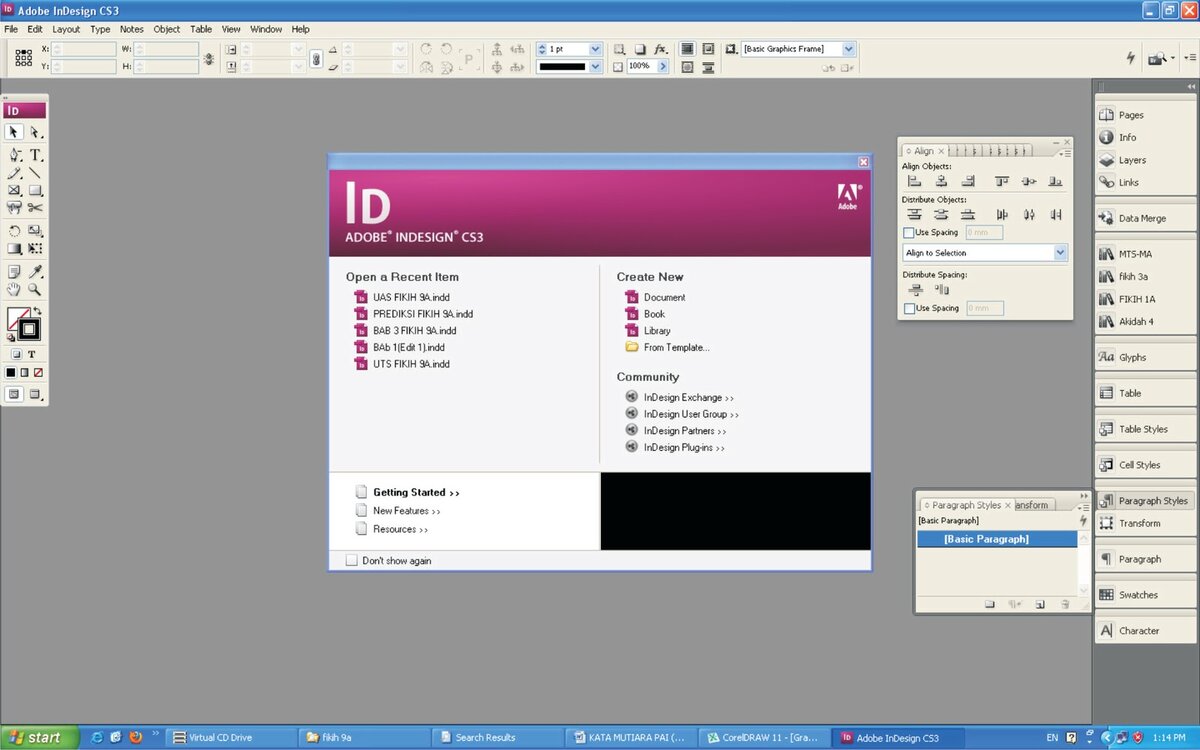This screenshot has width=1200, height=750.
Task: Select the Scissors tool
Action: click(x=35, y=208)
